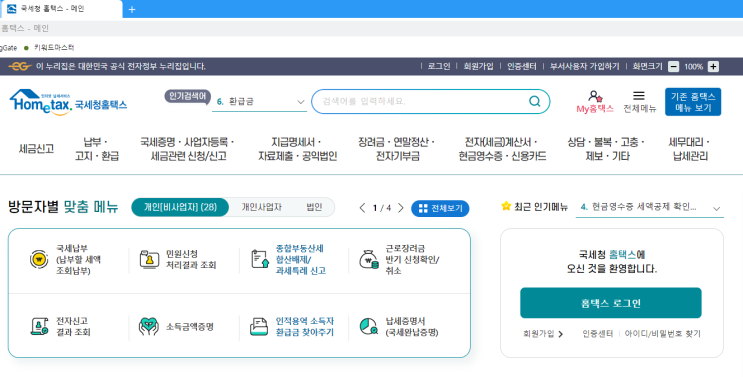Open 국세증명·사업자등록 menu

pyautogui.click(x=188, y=149)
